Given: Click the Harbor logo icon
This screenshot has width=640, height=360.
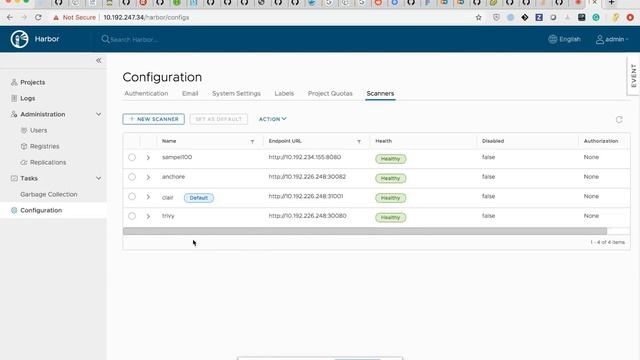Looking at the screenshot, I should [19, 39].
